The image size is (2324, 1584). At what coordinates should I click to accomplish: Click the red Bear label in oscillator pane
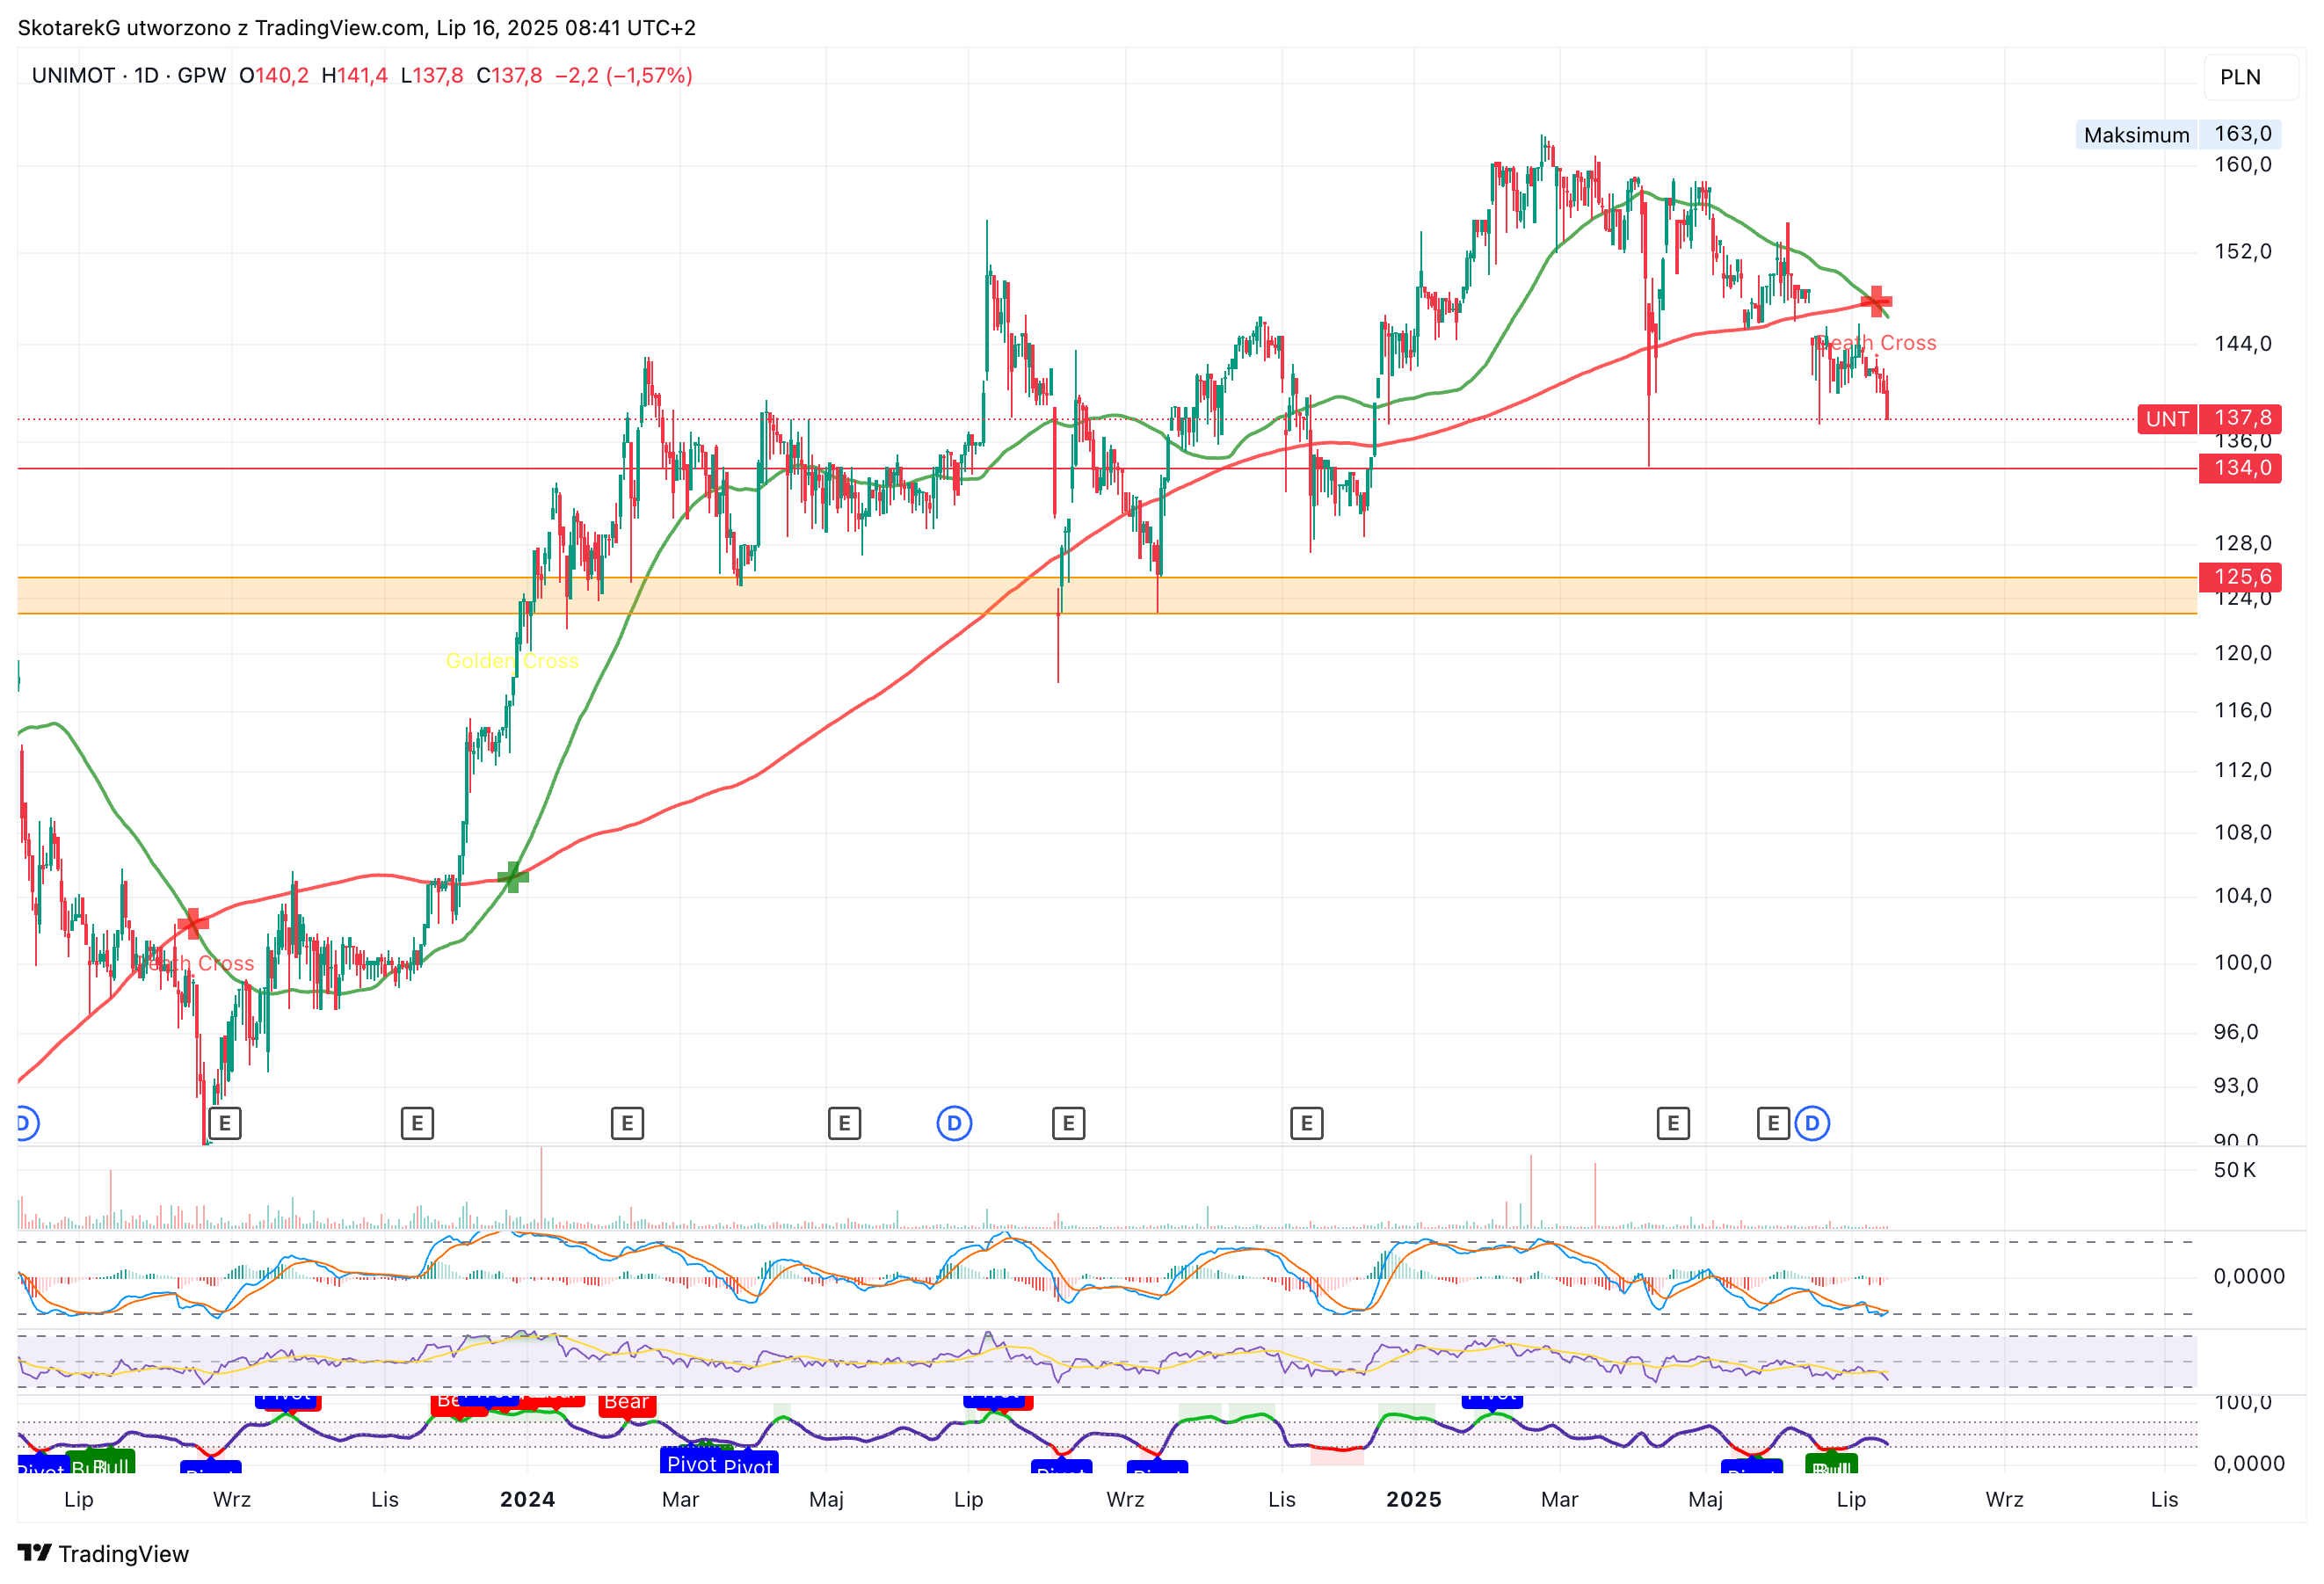pos(627,1402)
